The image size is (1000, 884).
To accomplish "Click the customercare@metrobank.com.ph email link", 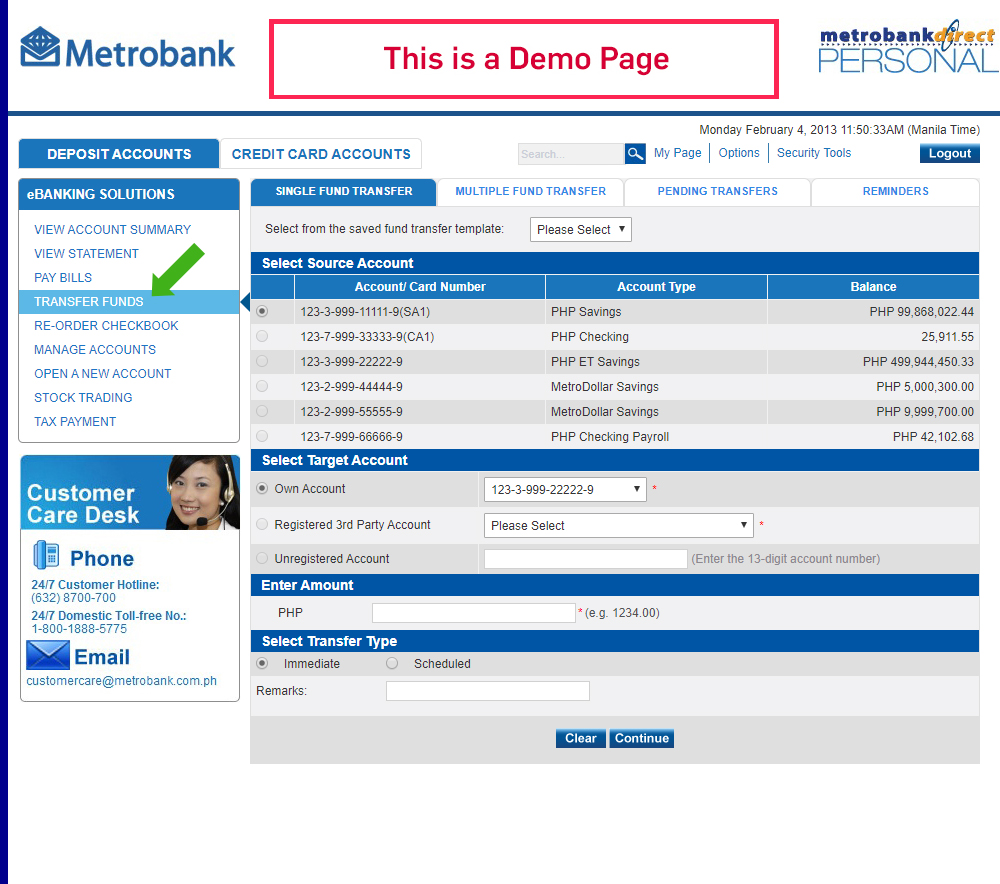I will pos(121,681).
